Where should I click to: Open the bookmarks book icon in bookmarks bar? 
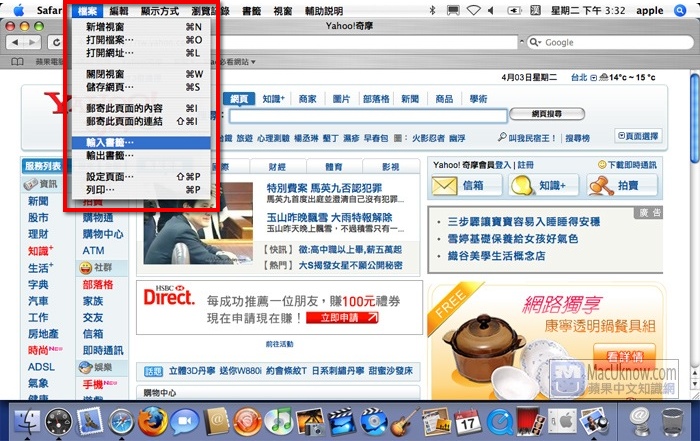(17, 62)
